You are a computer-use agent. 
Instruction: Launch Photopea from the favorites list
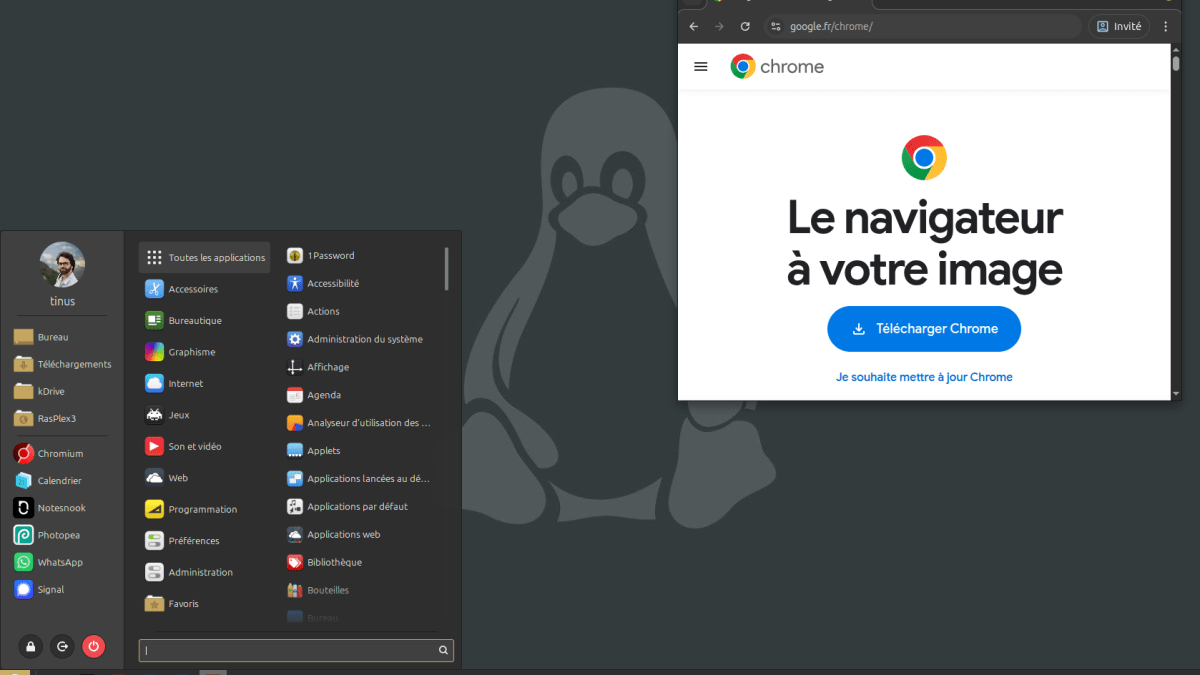click(x=58, y=536)
